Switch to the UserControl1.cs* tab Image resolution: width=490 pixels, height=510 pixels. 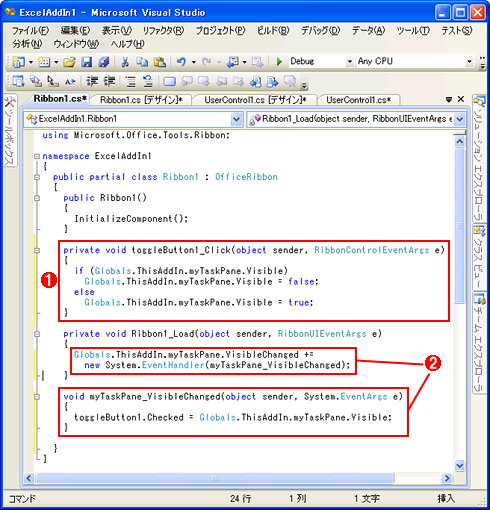coord(358,100)
